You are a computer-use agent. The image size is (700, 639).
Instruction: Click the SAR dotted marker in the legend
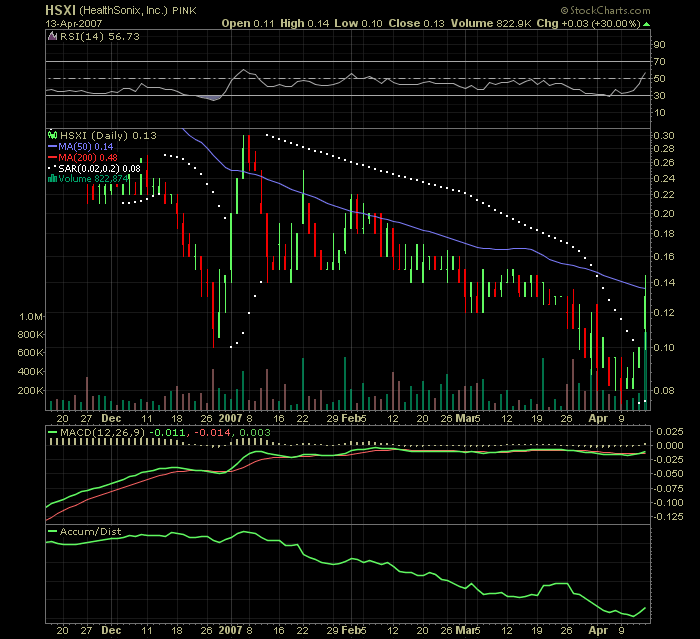click(x=52, y=168)
